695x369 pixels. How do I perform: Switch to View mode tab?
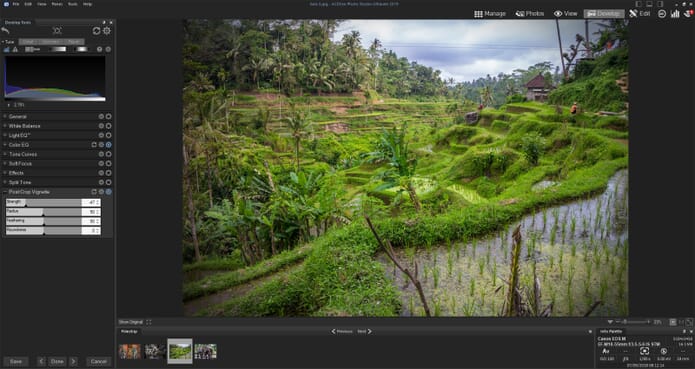pos(566,14)
